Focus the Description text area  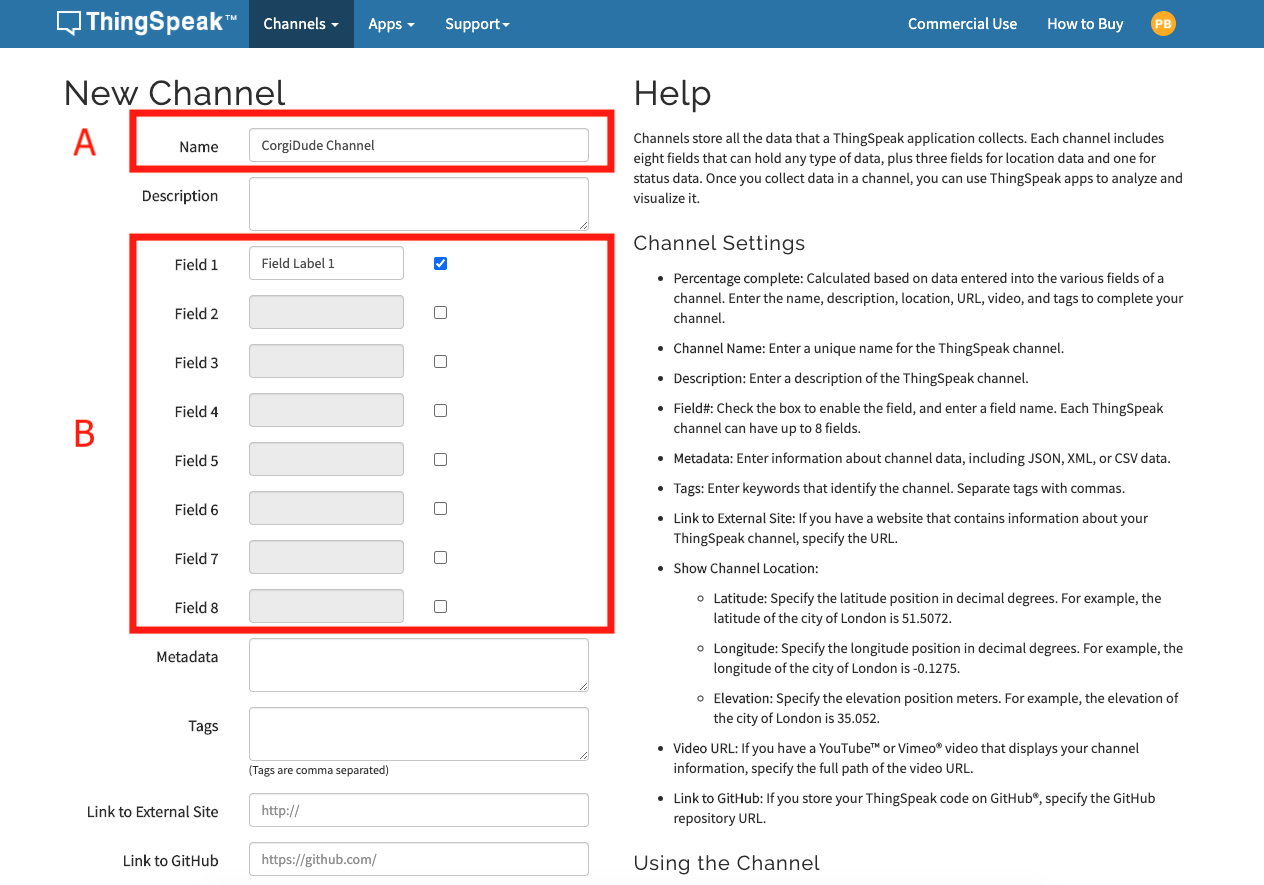(x=418, y=204)
